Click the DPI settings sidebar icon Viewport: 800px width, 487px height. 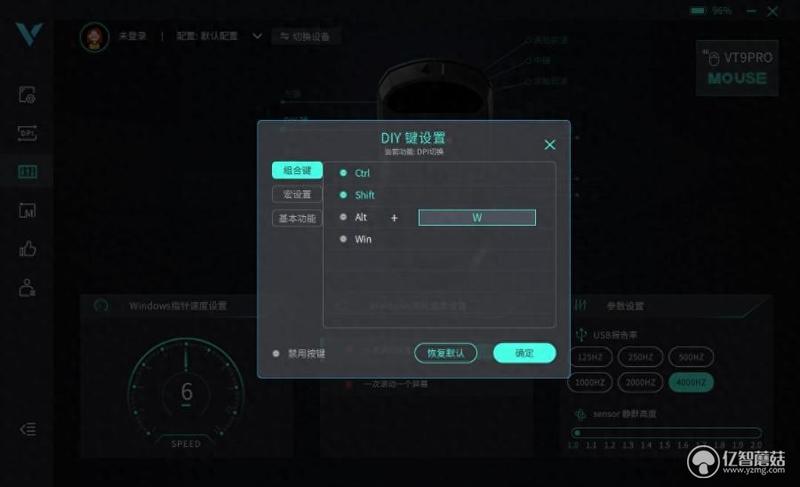pos(27,133)
